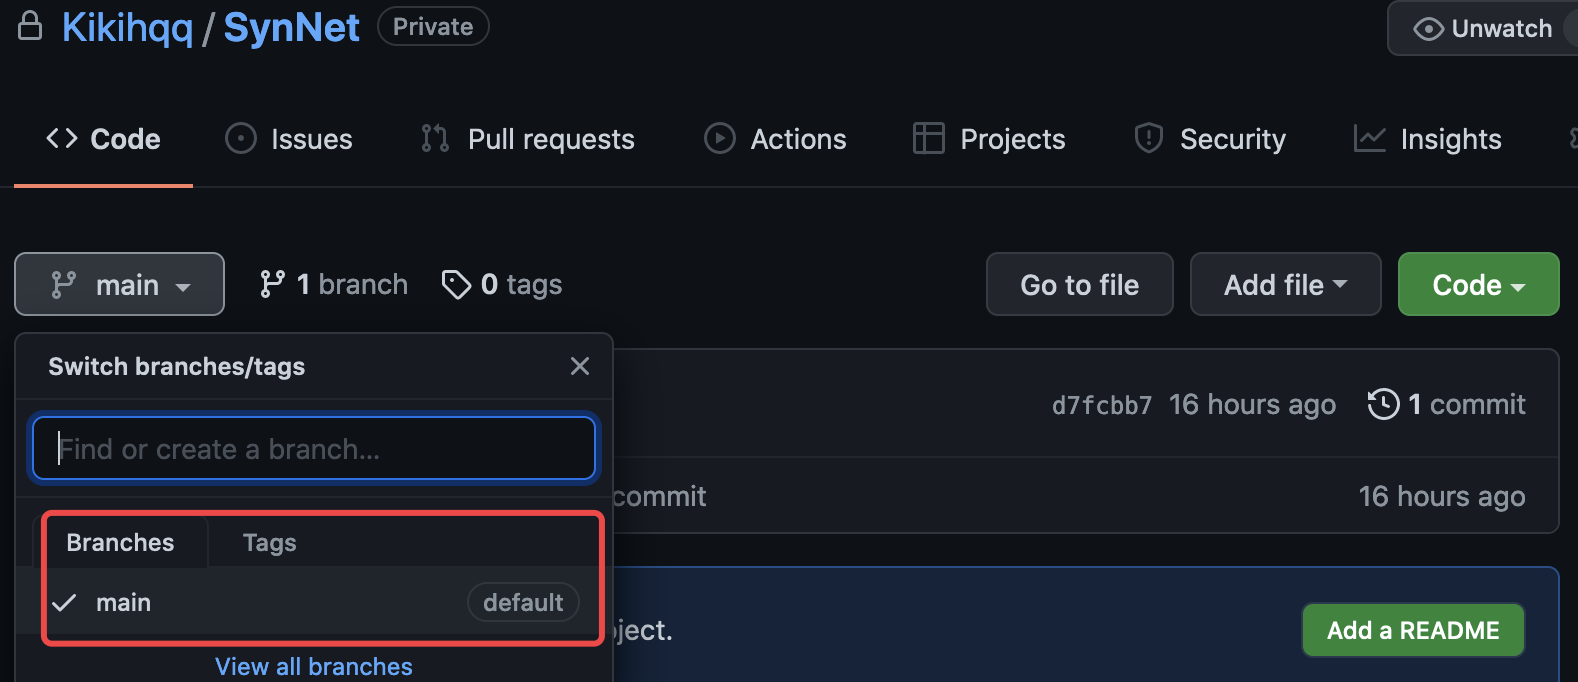Switch to the Code tab
The image size is (1578, 682).
click(103, 139)
